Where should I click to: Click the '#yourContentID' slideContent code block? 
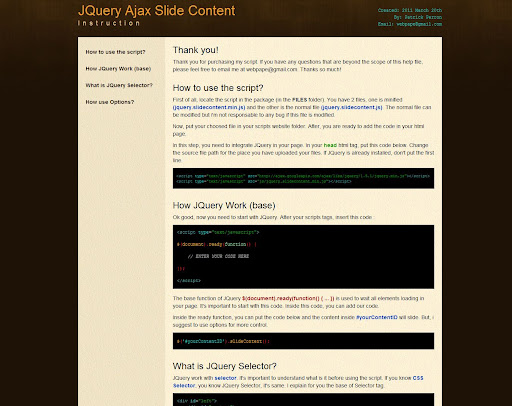(x=303, y=341)
